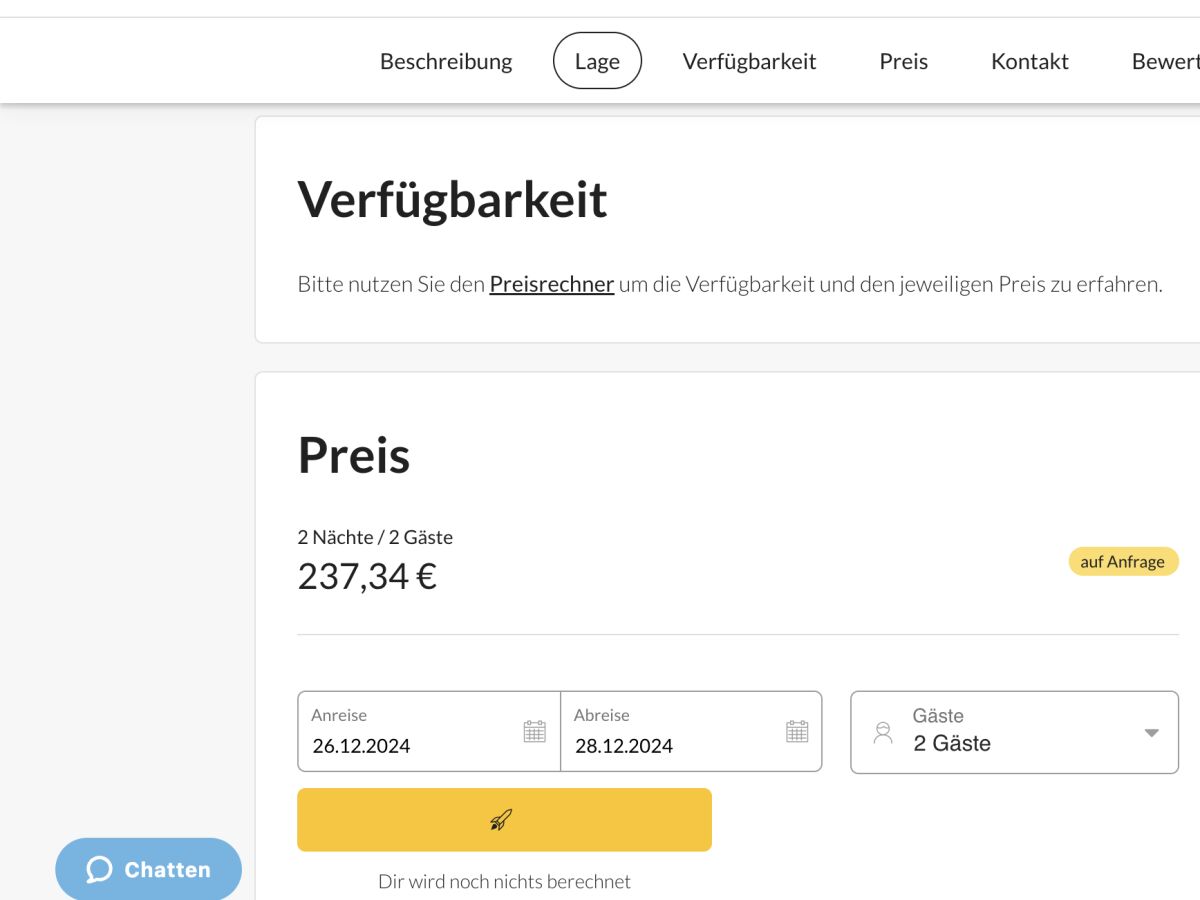Screen dimensions: 1200x900
Task: Click the large Verfügbarkeit section heading
Action: [x=452, y=198]
